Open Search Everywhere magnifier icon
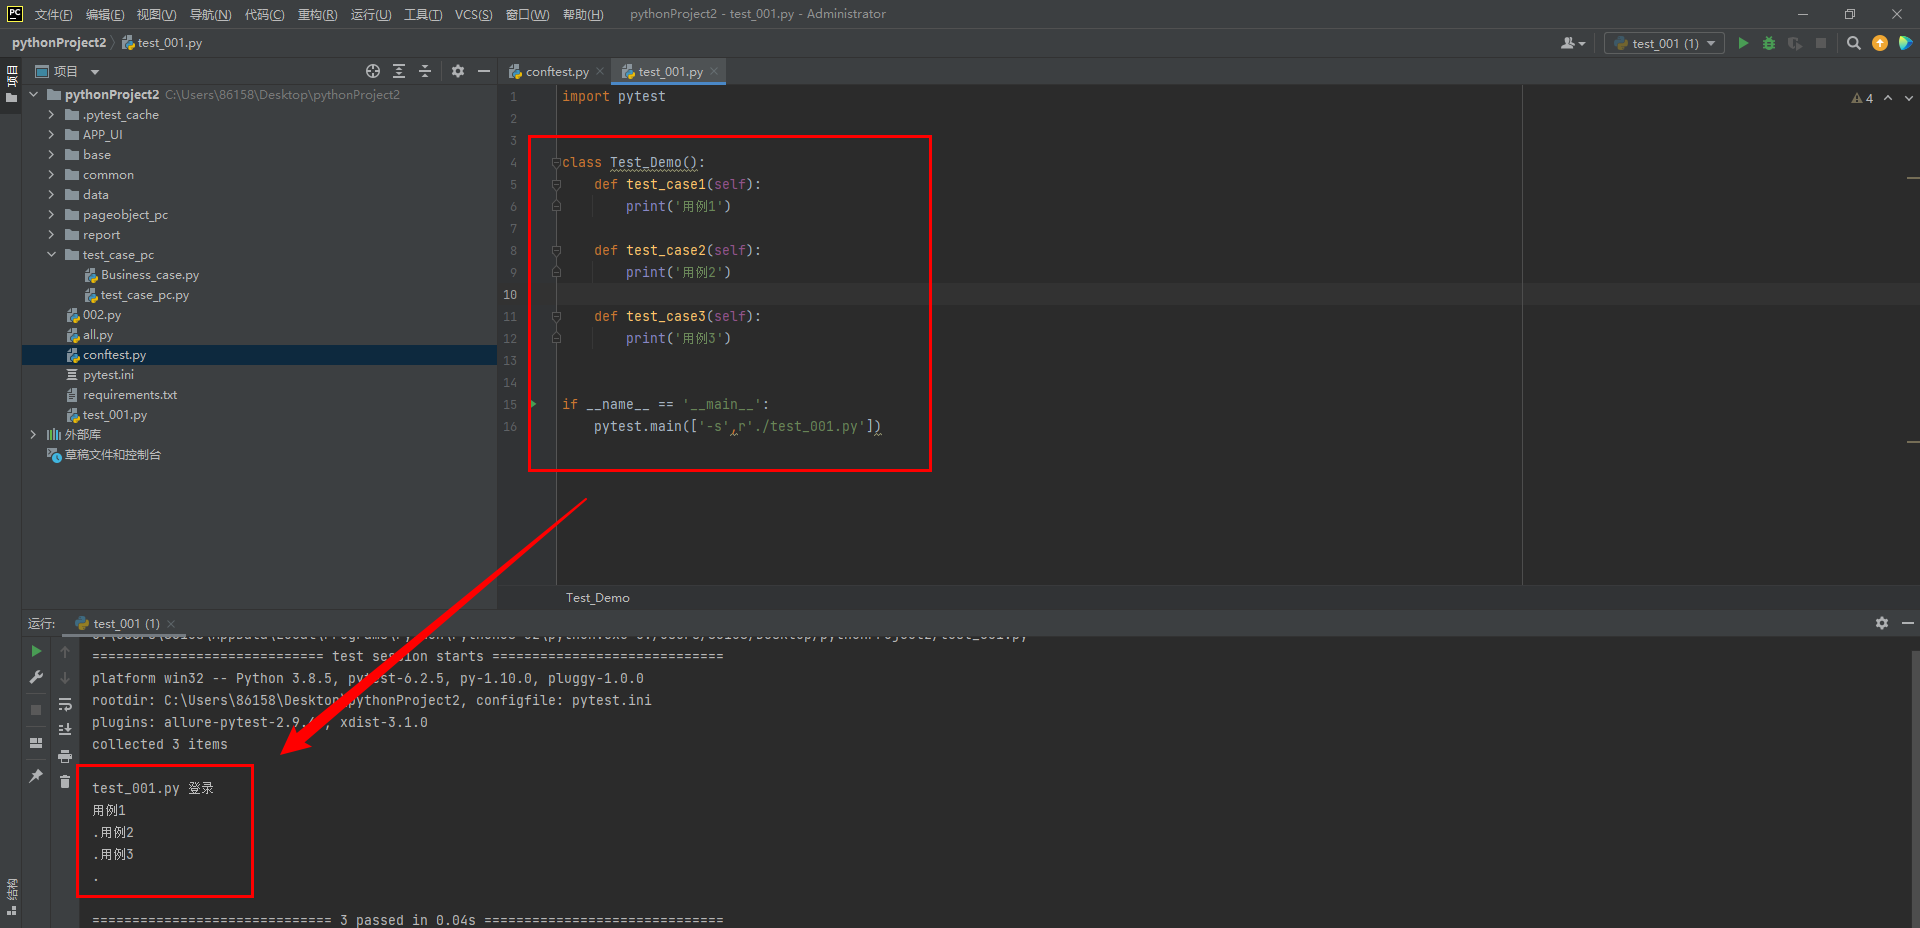 [1853, 43]
